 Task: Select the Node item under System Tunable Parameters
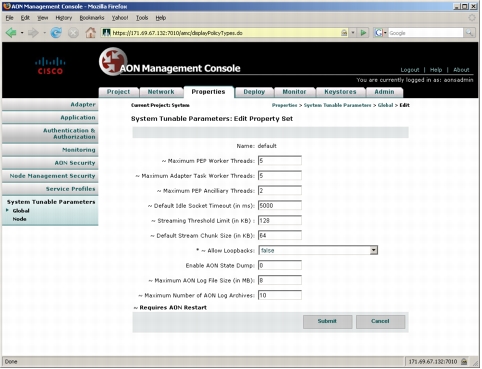pos(19,219)
